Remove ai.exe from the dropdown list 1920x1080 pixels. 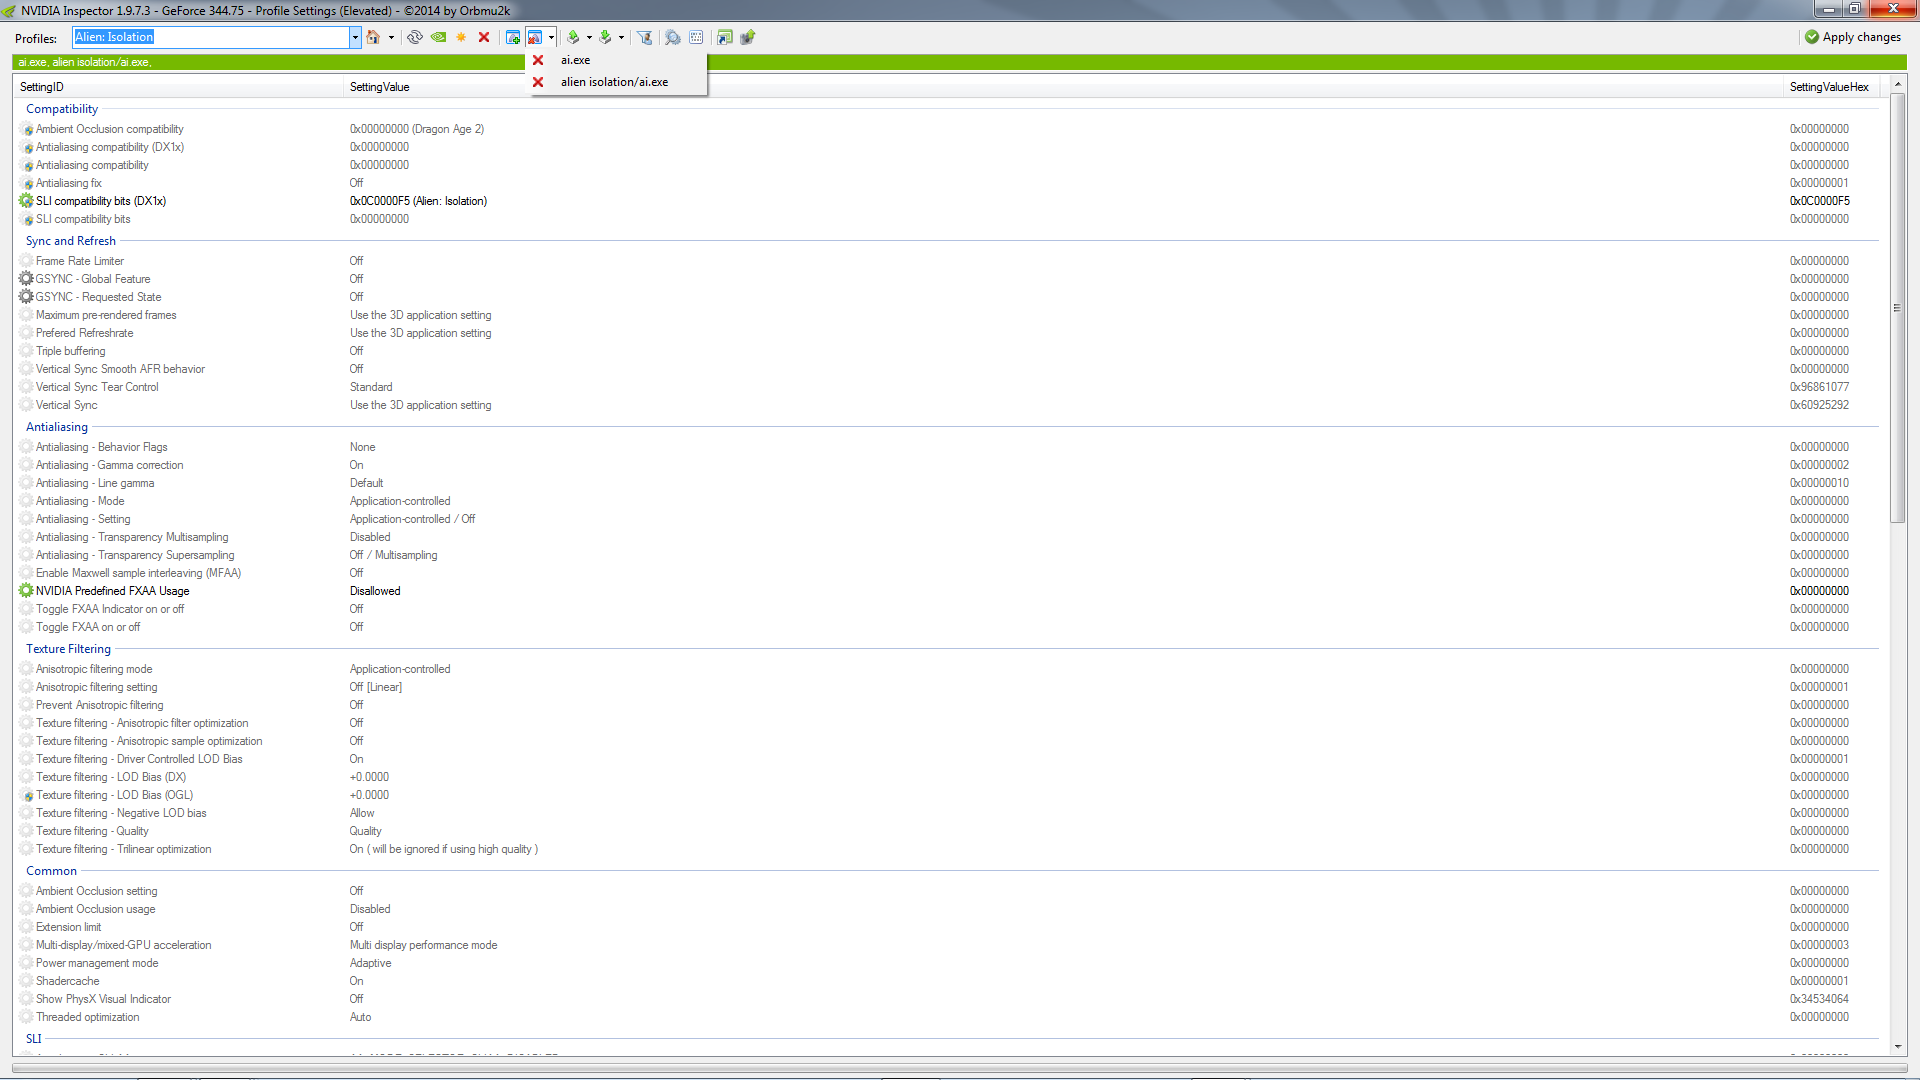click(x=538, y=60)
